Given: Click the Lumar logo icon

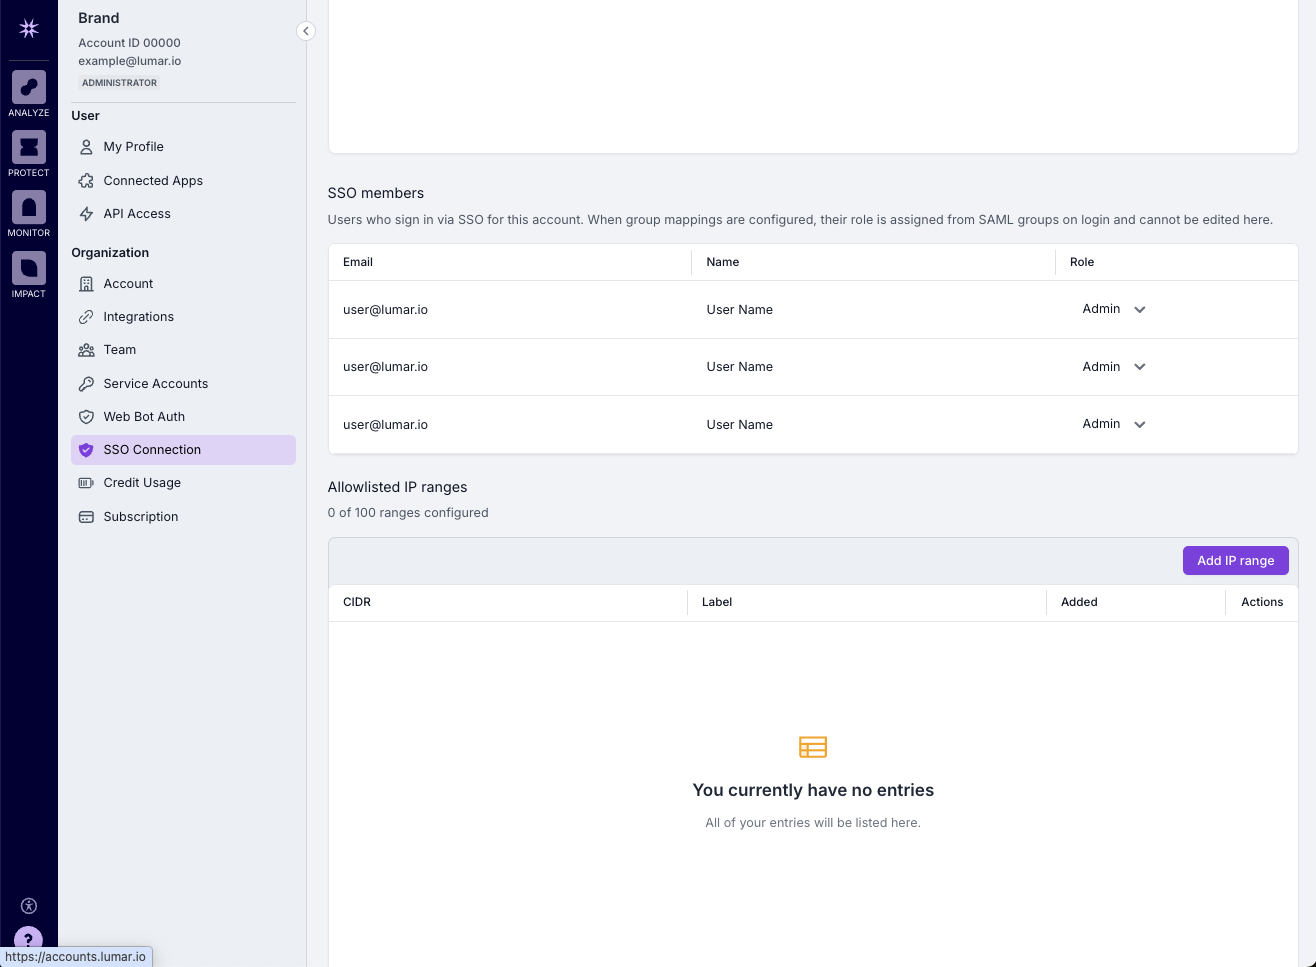Looking at the screenshot, I should [29, 28].
